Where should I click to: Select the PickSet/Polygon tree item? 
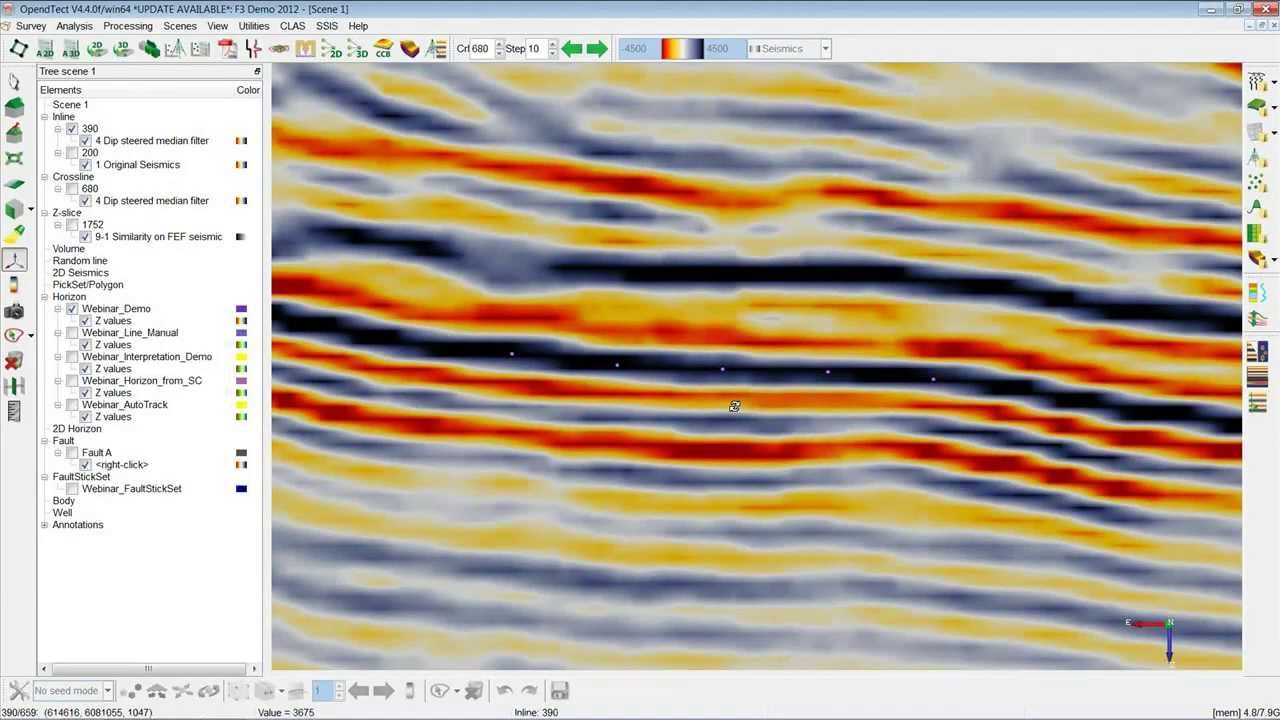click(x=88, y=285)
